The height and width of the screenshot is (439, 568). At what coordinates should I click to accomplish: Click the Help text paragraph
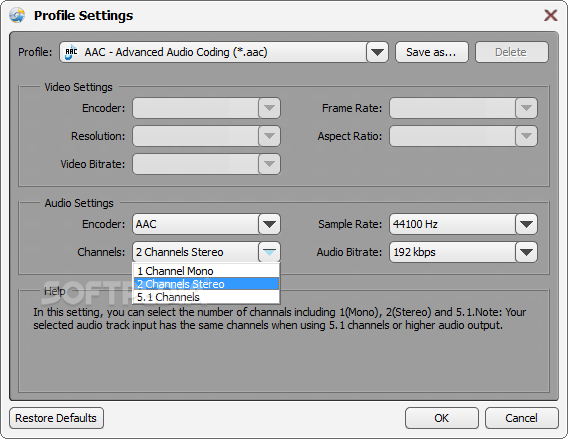(279, 318)
